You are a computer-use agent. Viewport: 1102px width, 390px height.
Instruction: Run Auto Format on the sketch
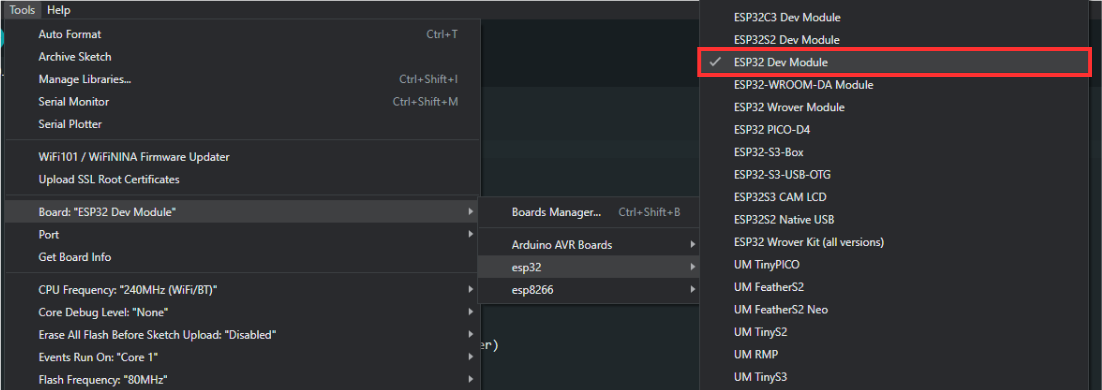pyautogui.click(x=242, y=34)
